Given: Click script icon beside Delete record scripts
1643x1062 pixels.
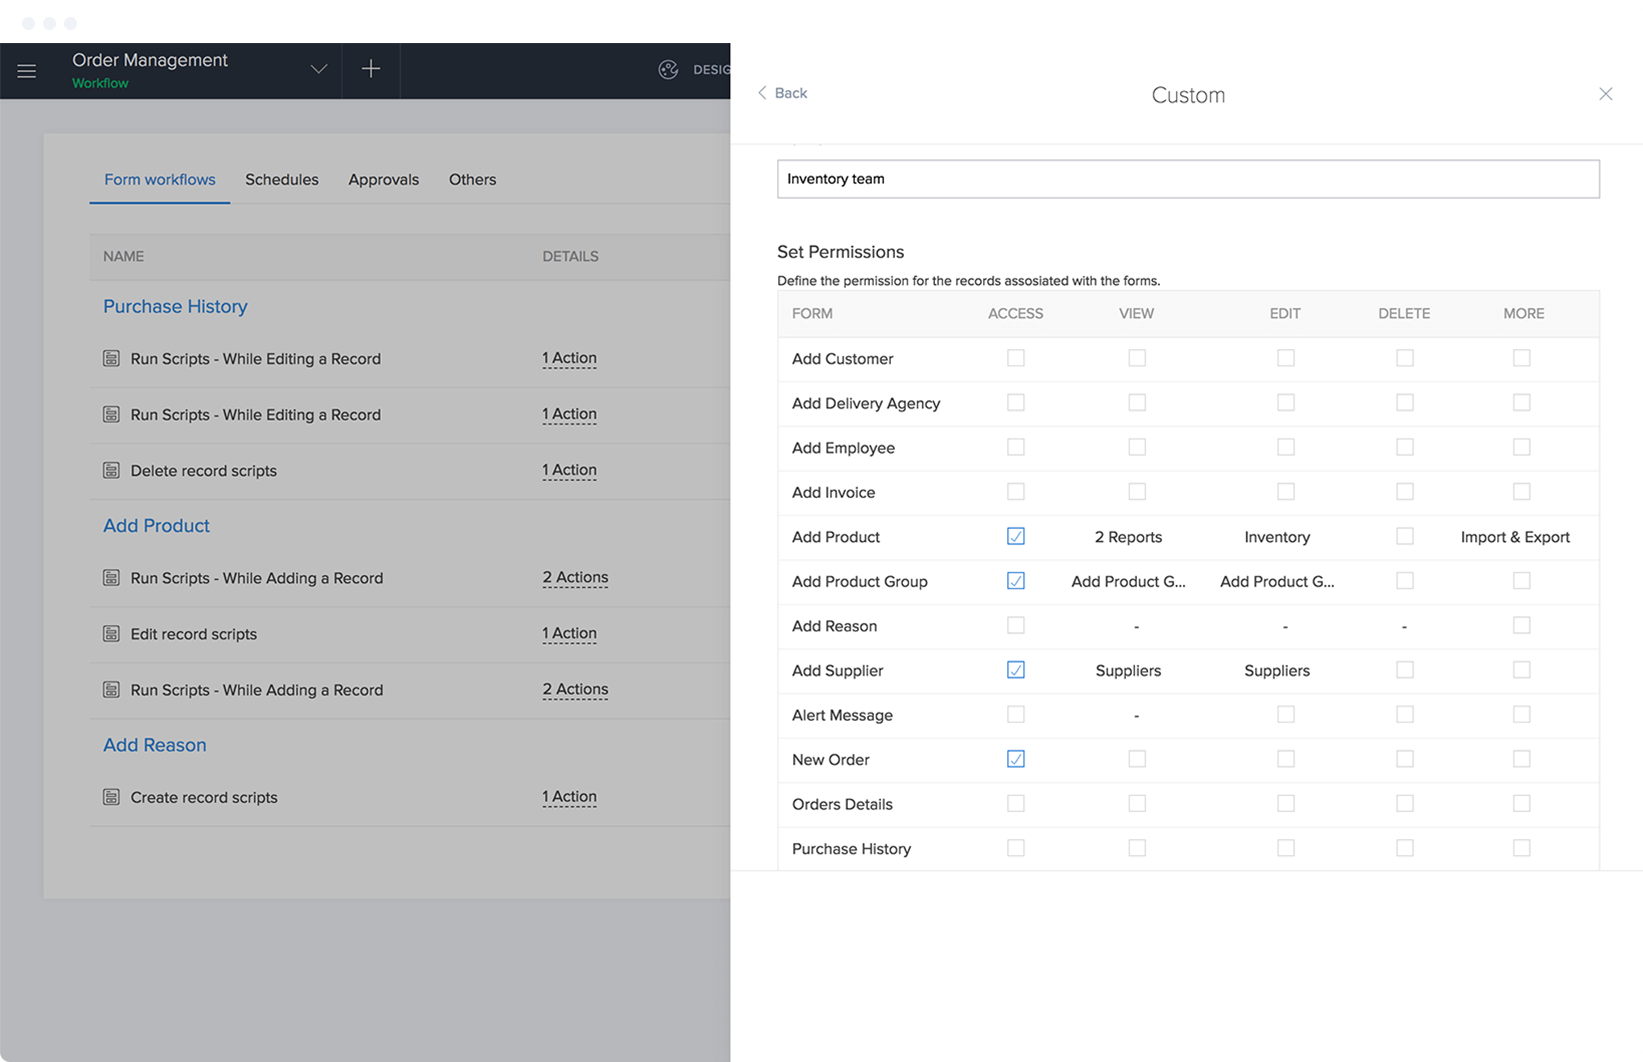Looking at the screenshot, I should pyautogui.click(x=111, y=470).
